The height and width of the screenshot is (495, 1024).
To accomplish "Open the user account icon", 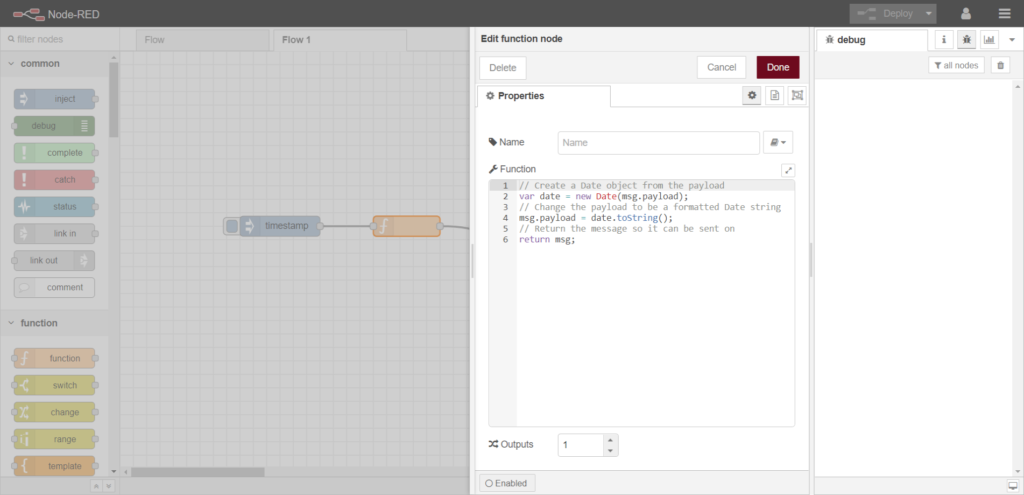I will pyautogui.click(x=966, y=14).
